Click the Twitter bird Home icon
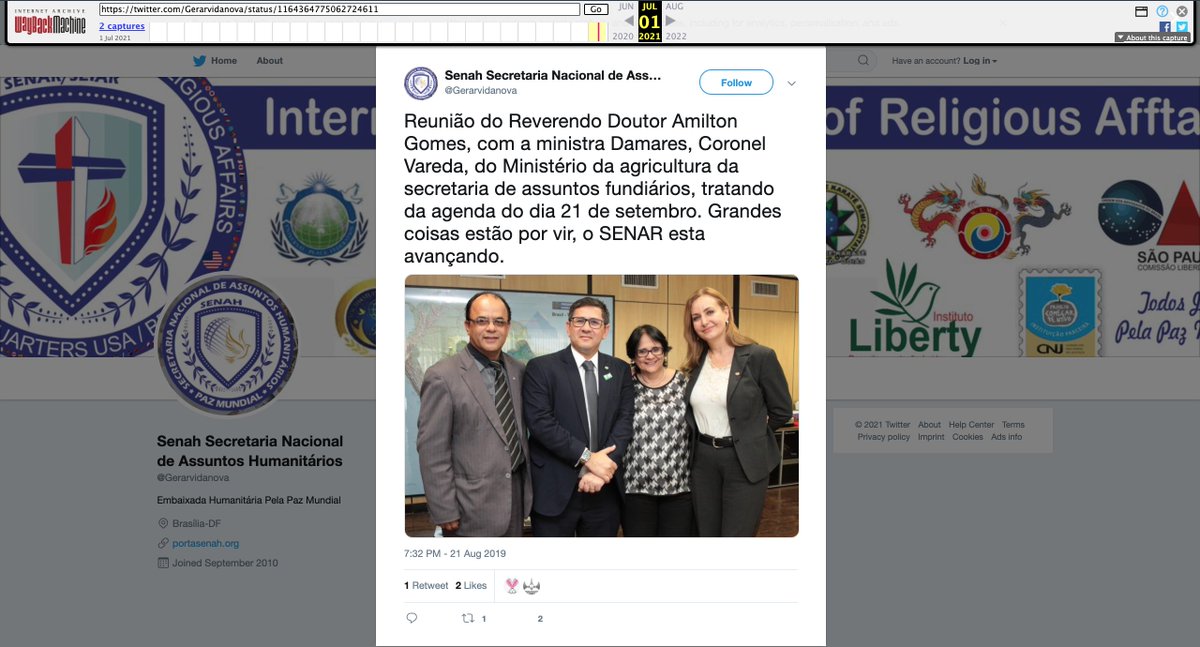The width and height of the screenshot is (1200, 647). pos(199,61)
